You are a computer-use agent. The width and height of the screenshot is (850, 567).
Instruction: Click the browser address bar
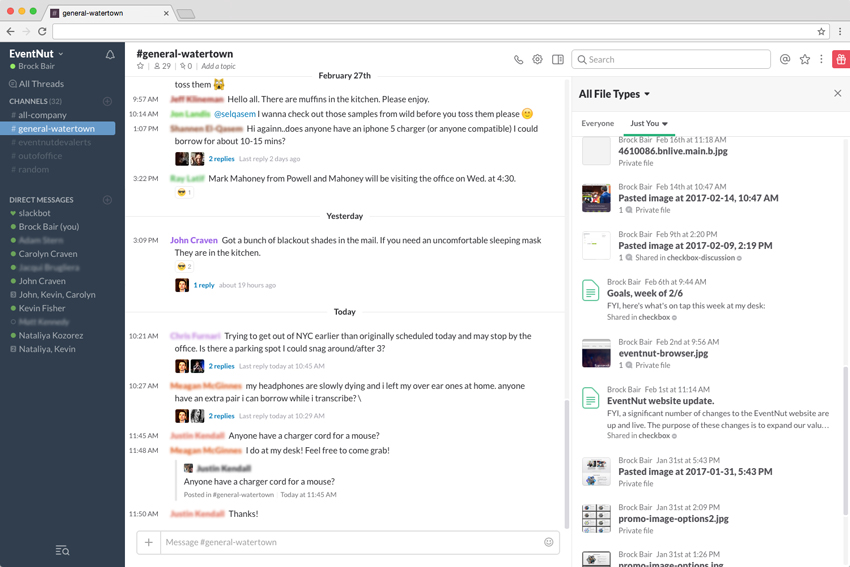pyautogui.click(x=434, y=31)
